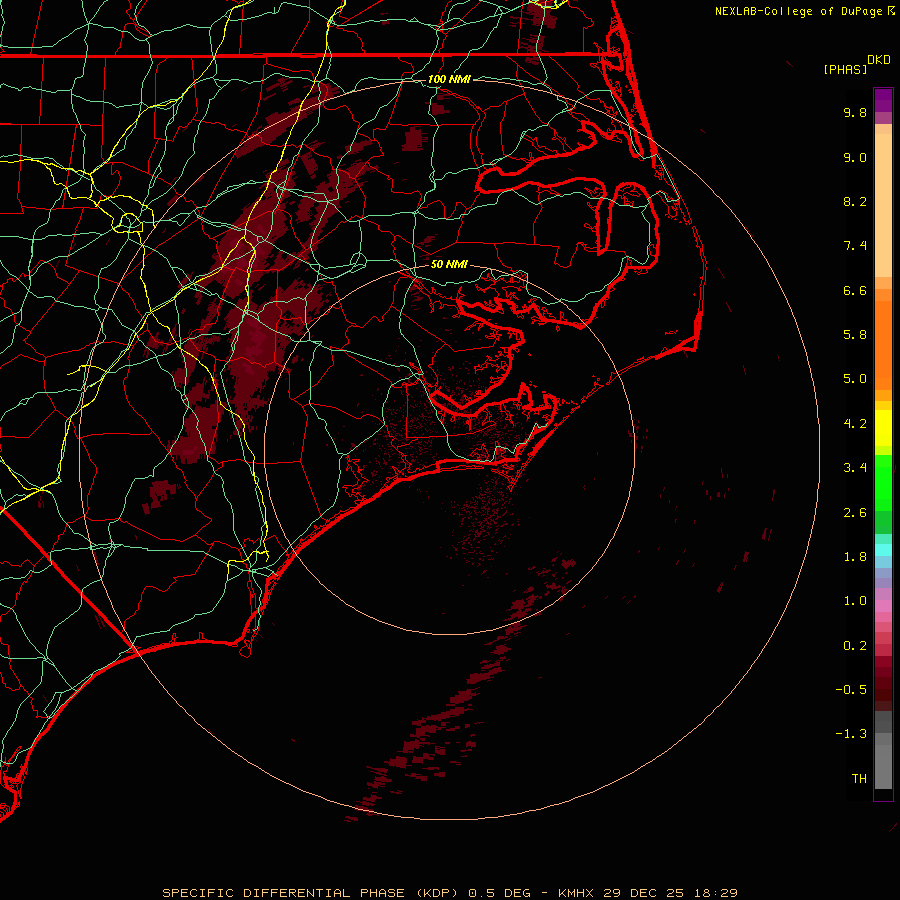This screenshot has height=900, width=900.
Task: Click the DKD unit label above the legend
Action: (878, 60)
